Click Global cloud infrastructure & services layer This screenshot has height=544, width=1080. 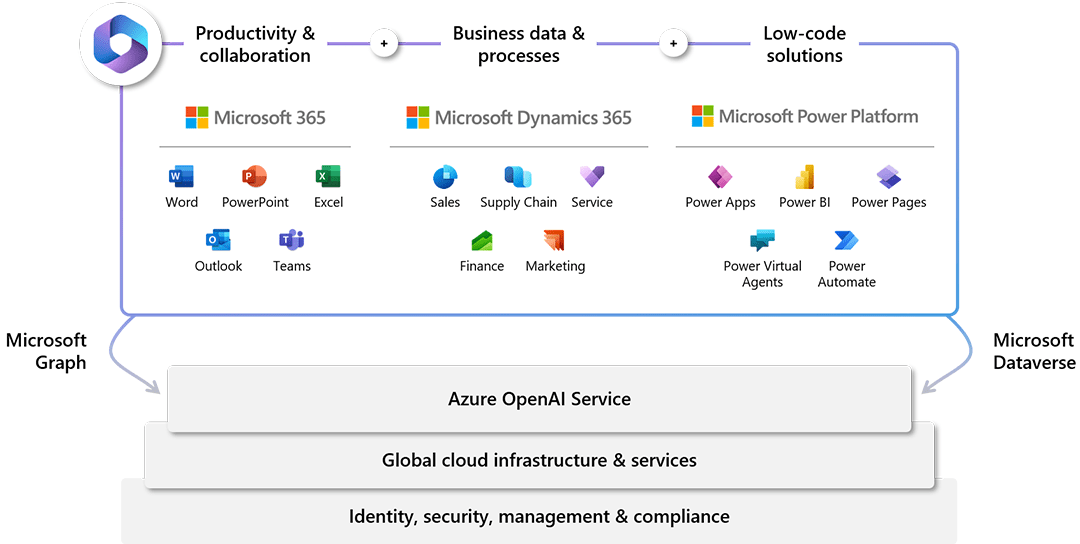[539, 460]
